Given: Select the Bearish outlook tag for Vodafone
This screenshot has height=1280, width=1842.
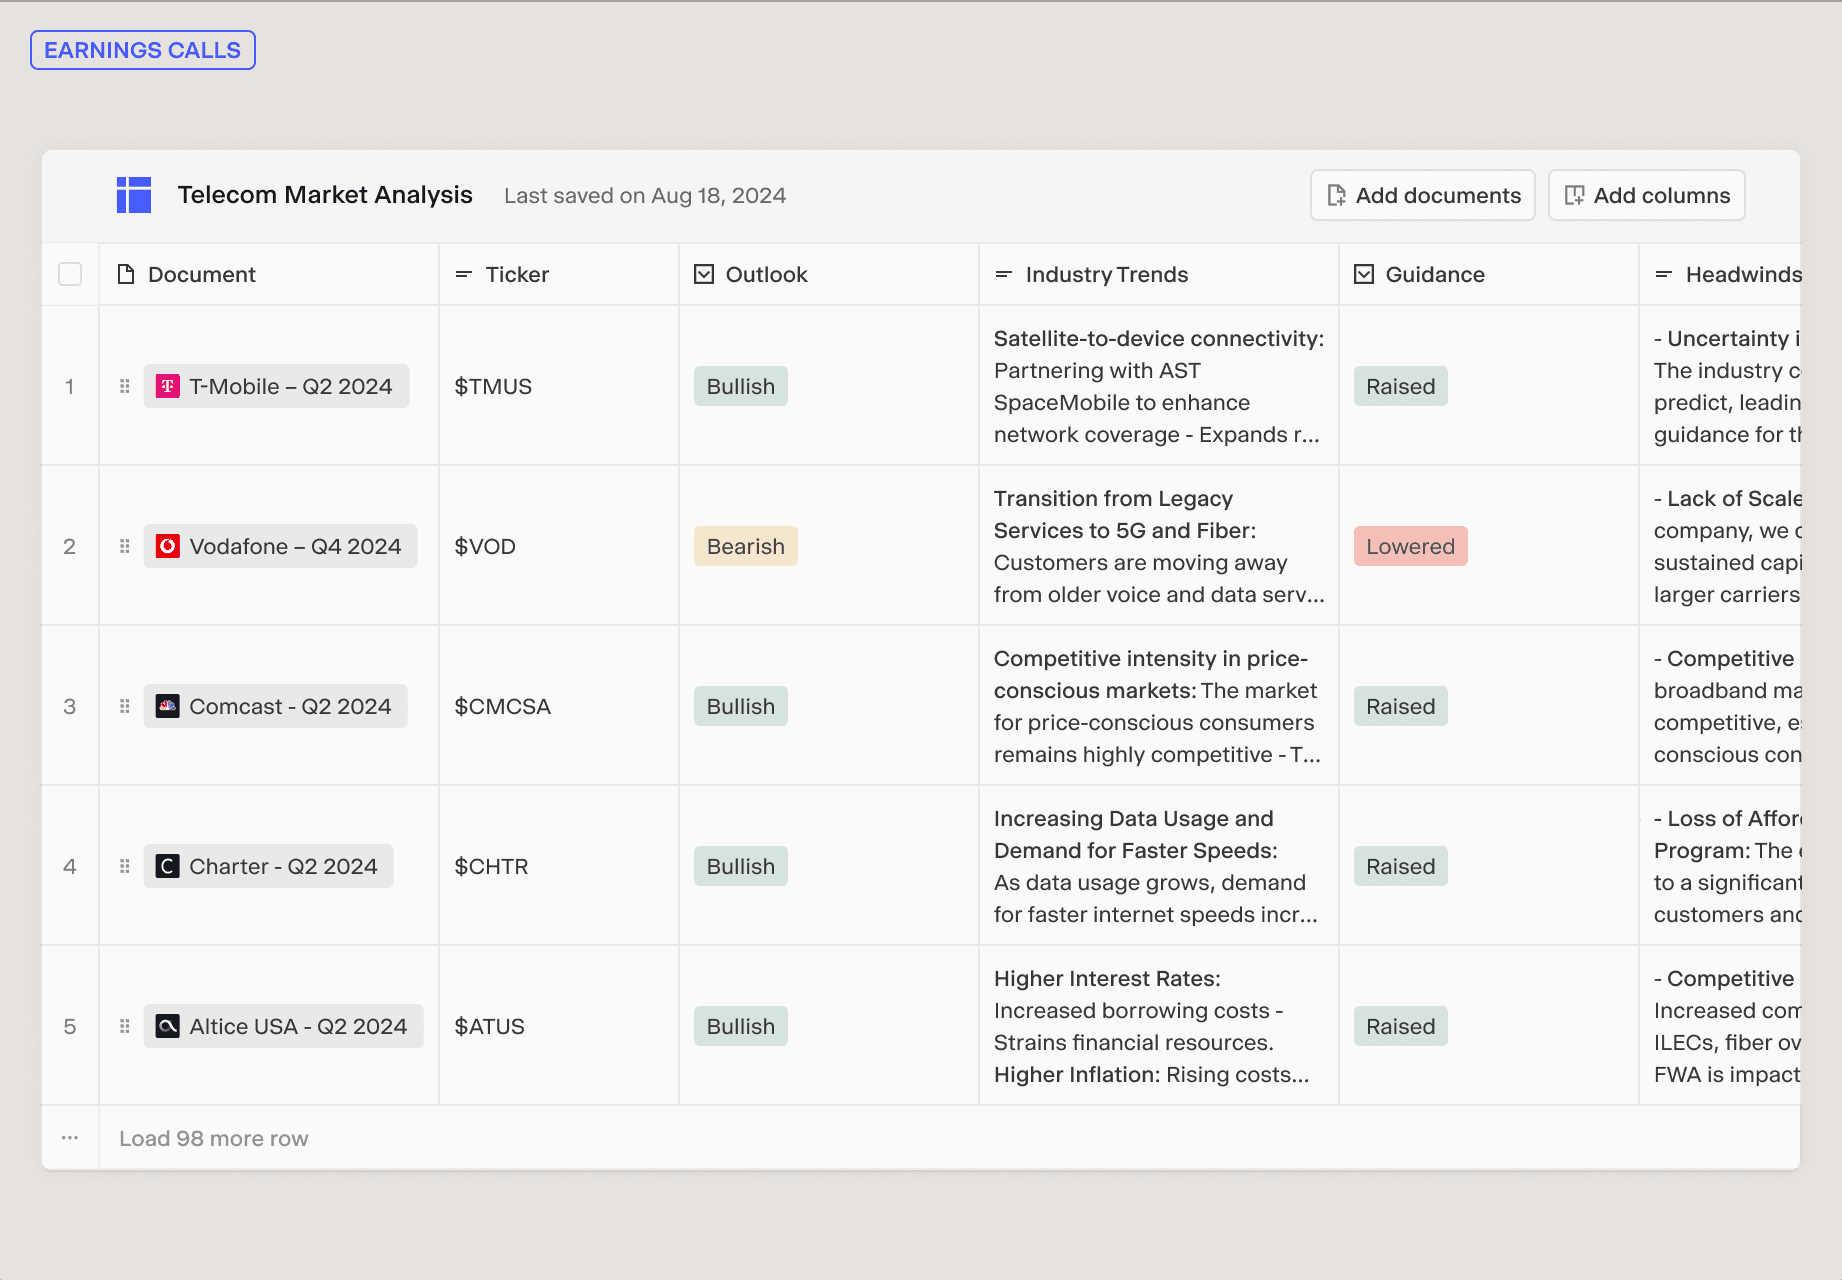Looking at the screenshot, I should click(746, 546).
